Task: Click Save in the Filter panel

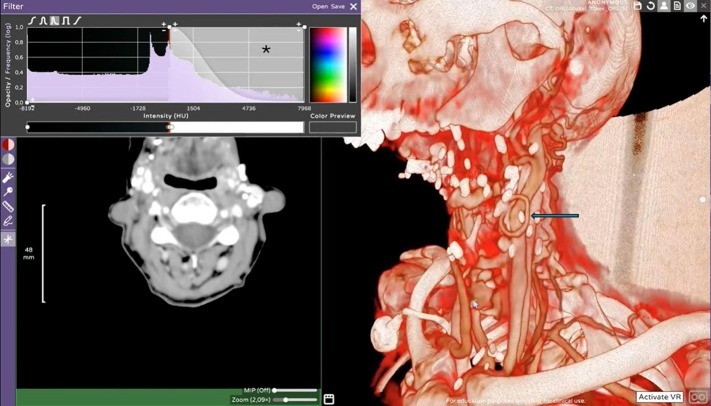Action: click(x=338, y=7)
